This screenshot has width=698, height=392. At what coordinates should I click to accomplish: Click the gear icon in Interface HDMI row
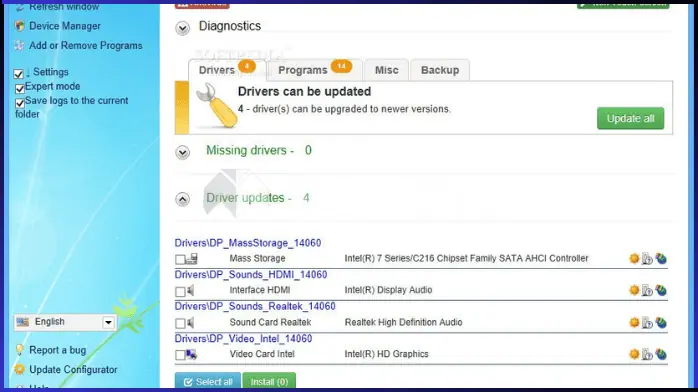[634, 291]
